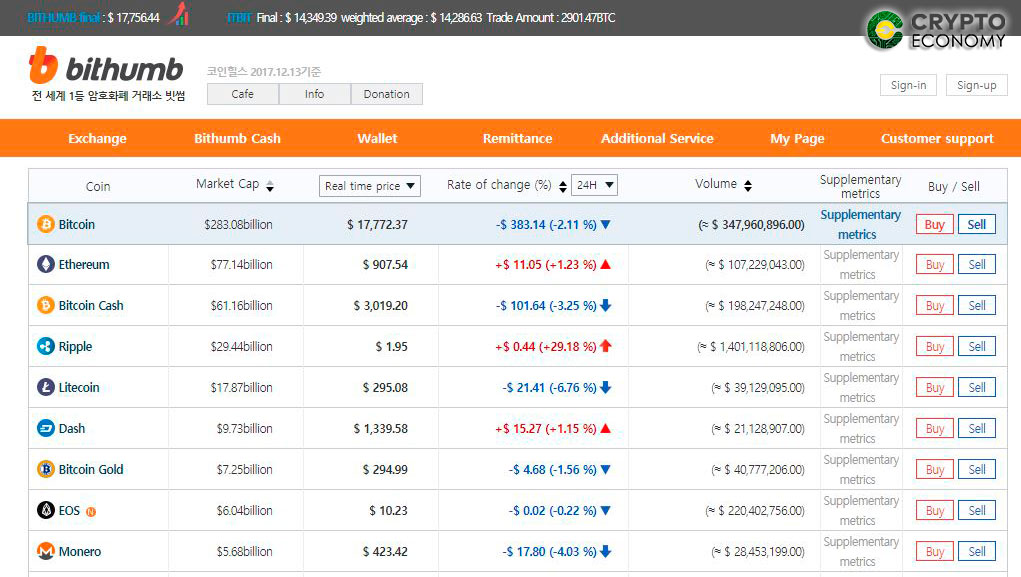Click Ripple's red up arrow indicator
The width and height of the screenshot is (1021, 577).
[606, 346]
